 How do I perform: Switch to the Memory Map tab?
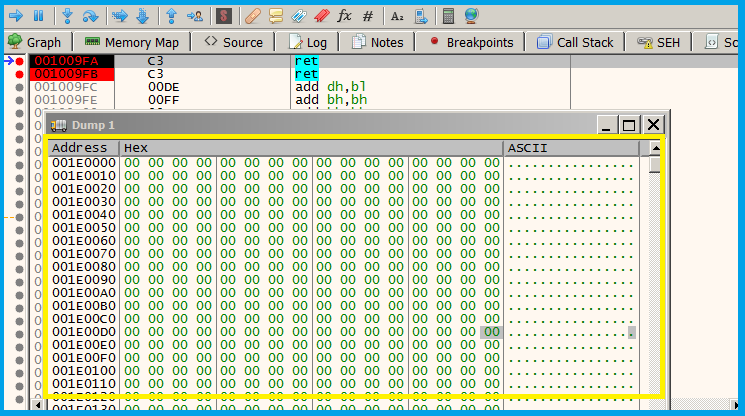point(131,42)
